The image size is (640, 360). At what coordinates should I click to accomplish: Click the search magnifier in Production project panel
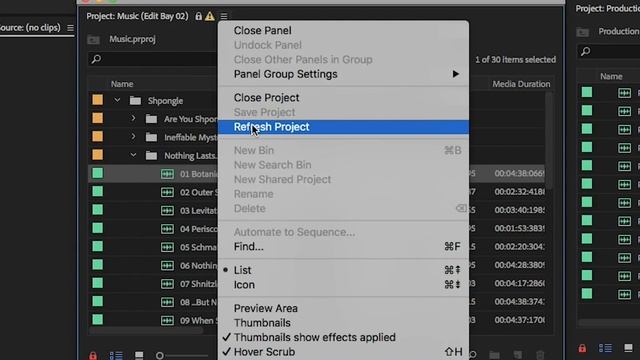coord(586,51)
